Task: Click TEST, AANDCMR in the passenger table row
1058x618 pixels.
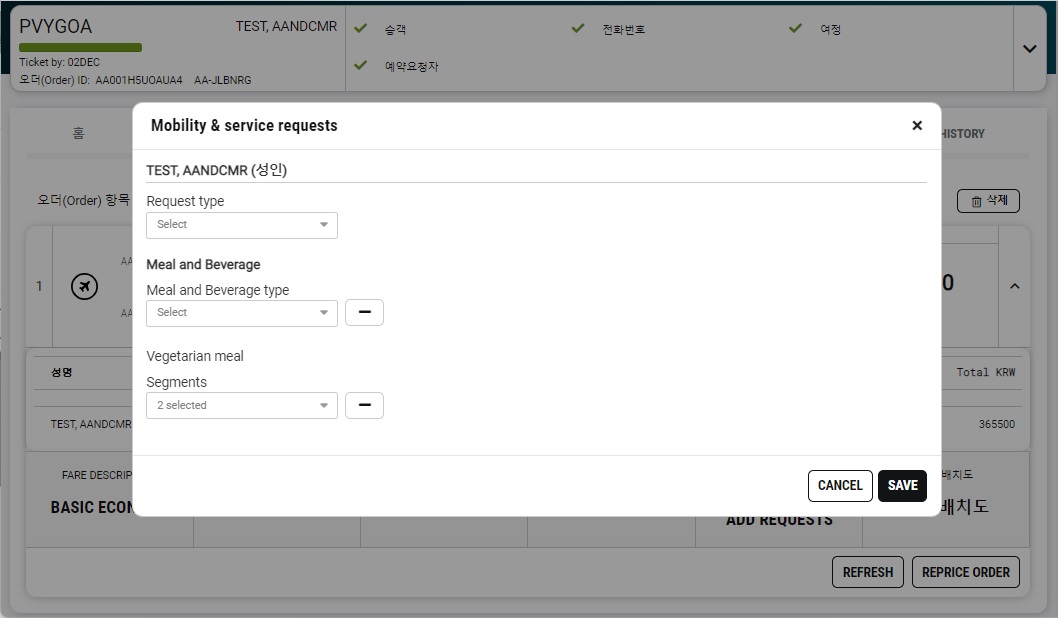Action: (x=91, y=424)
